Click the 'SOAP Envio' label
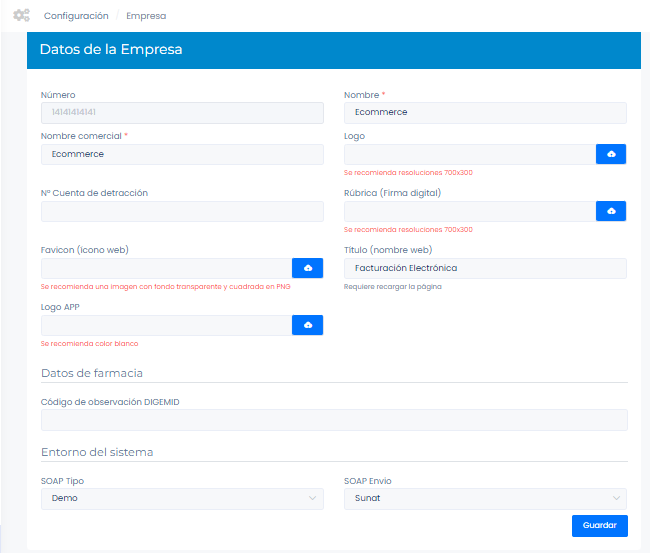This screenshot has width=650, height=553. (x=368, y=481)
